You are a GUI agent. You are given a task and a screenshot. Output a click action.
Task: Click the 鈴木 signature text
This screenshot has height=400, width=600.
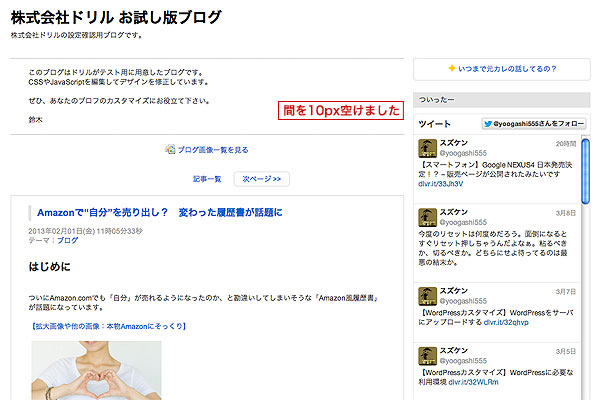[x=35, y=120]
